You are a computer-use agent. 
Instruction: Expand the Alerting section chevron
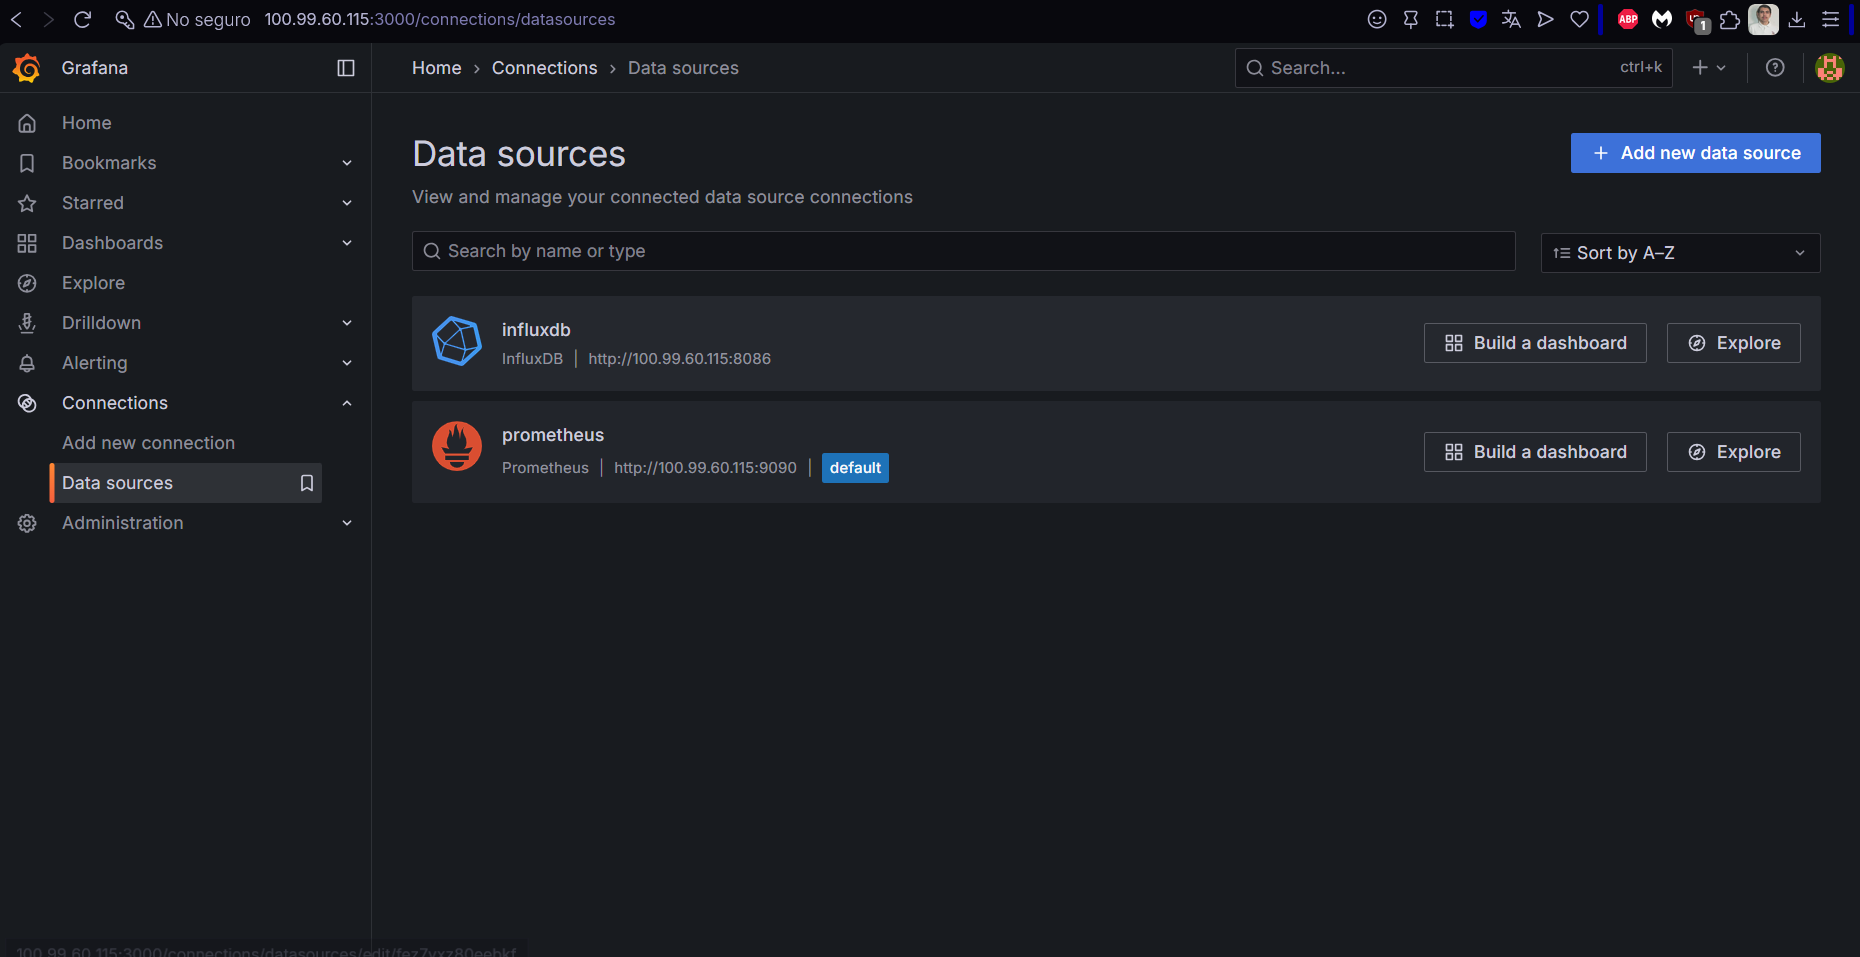point(347,363)
